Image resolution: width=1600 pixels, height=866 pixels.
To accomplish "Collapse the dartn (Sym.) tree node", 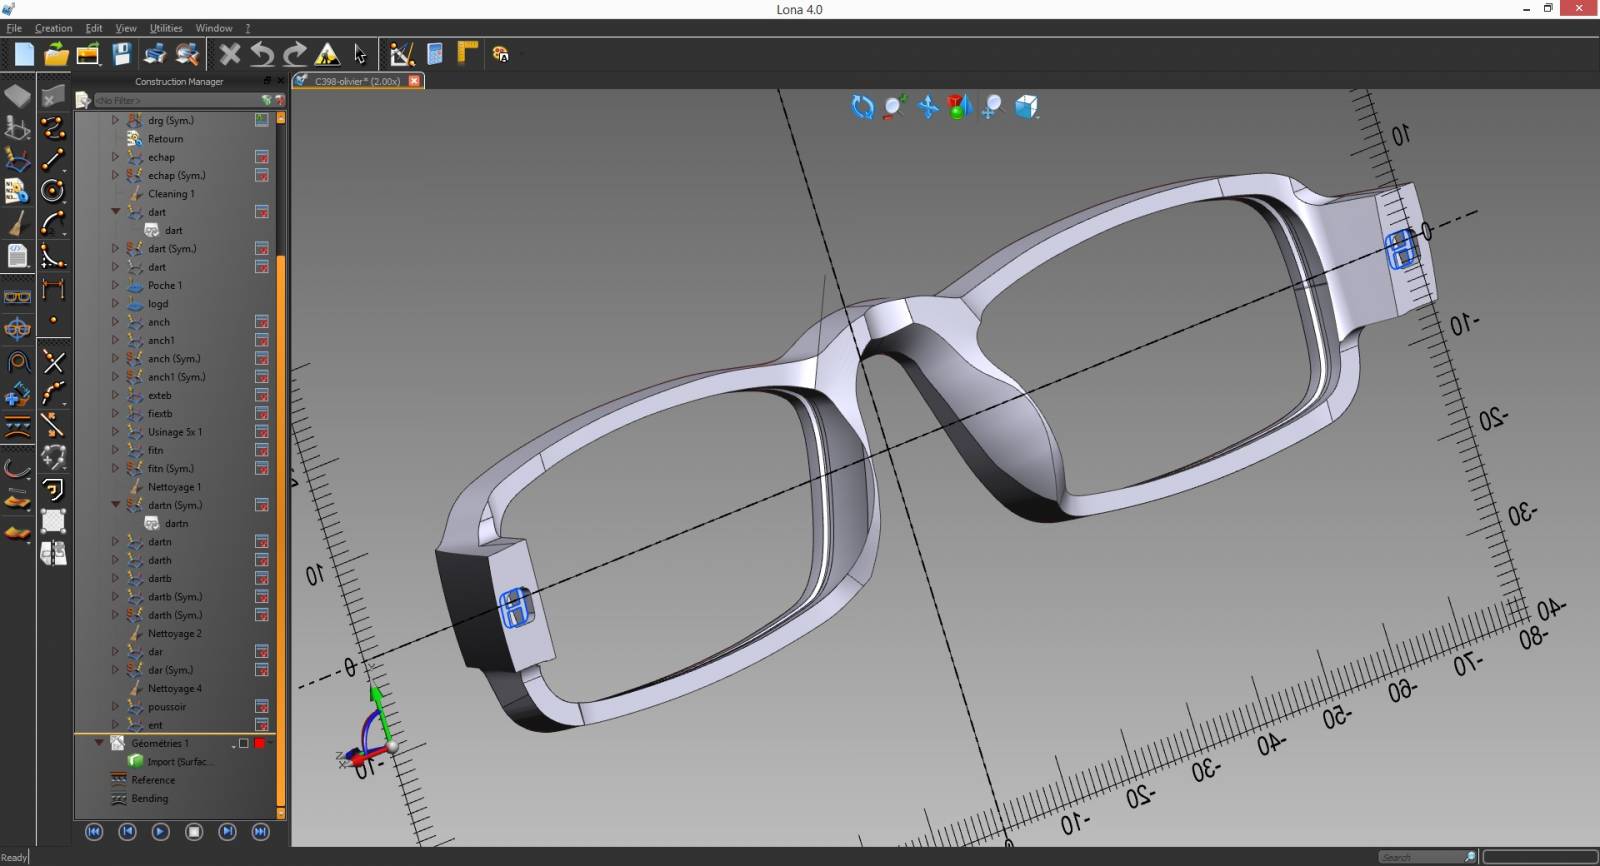I will 115,505.
